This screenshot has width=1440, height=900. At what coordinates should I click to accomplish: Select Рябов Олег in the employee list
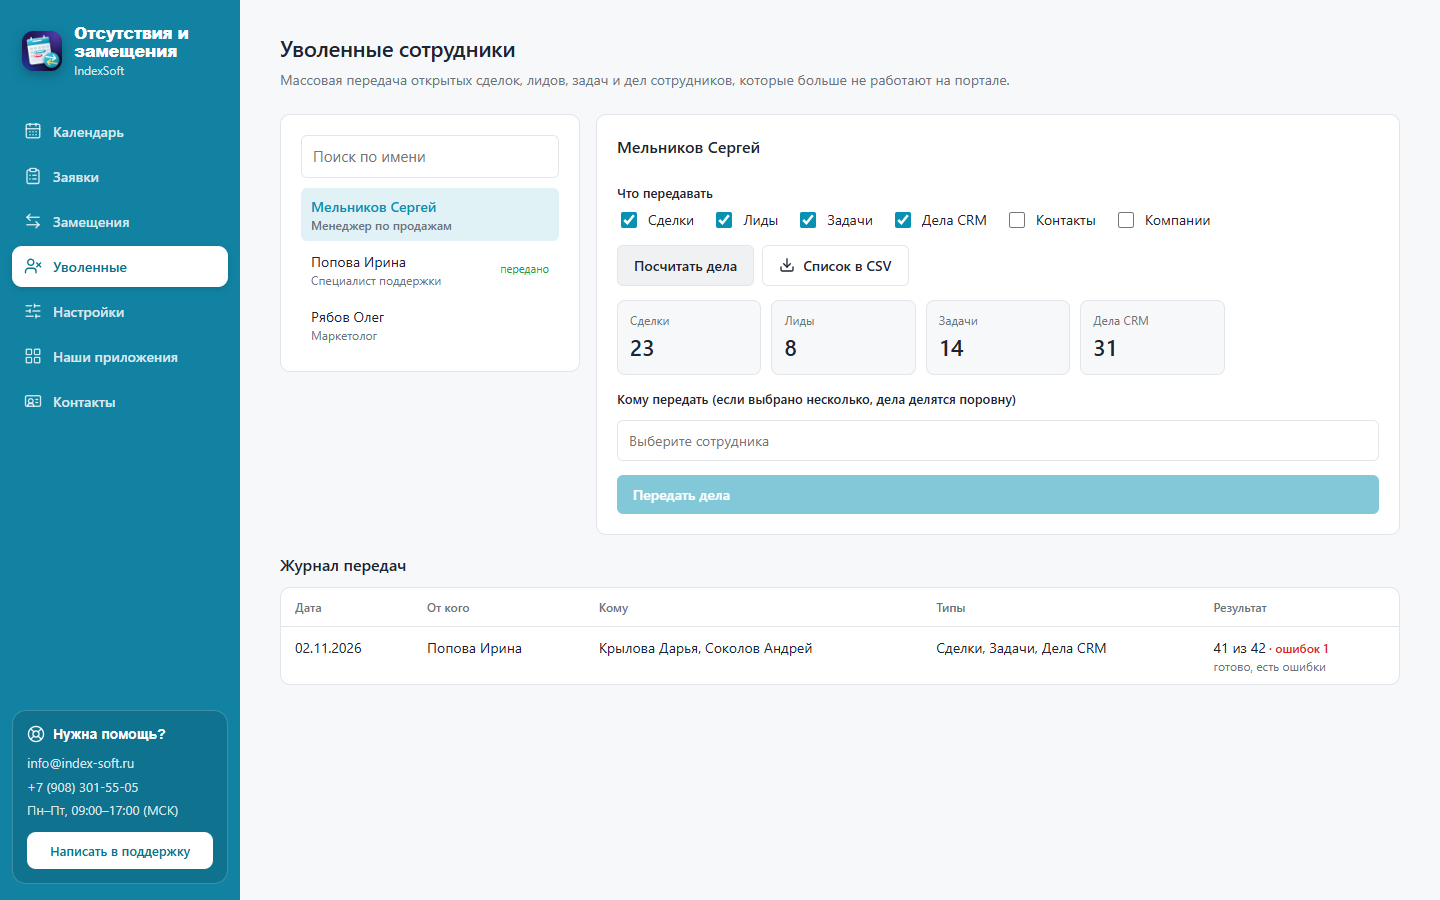click(430, 325)
